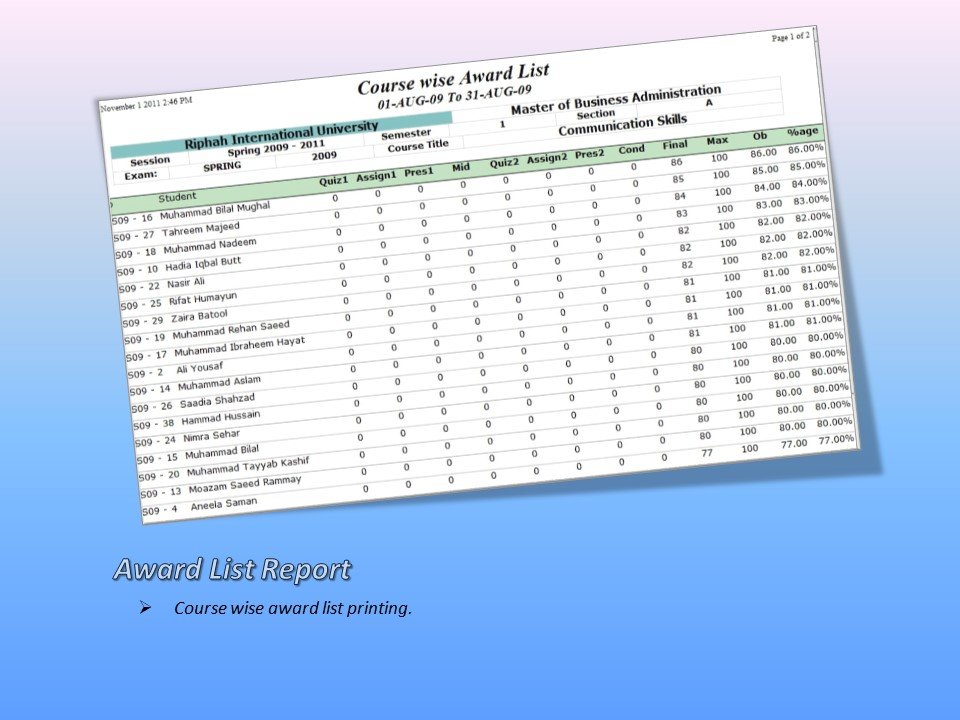This screenshot has width=960, height=720.
Task: Select student 'Zaira Batool'
Action: click(199, 317)
